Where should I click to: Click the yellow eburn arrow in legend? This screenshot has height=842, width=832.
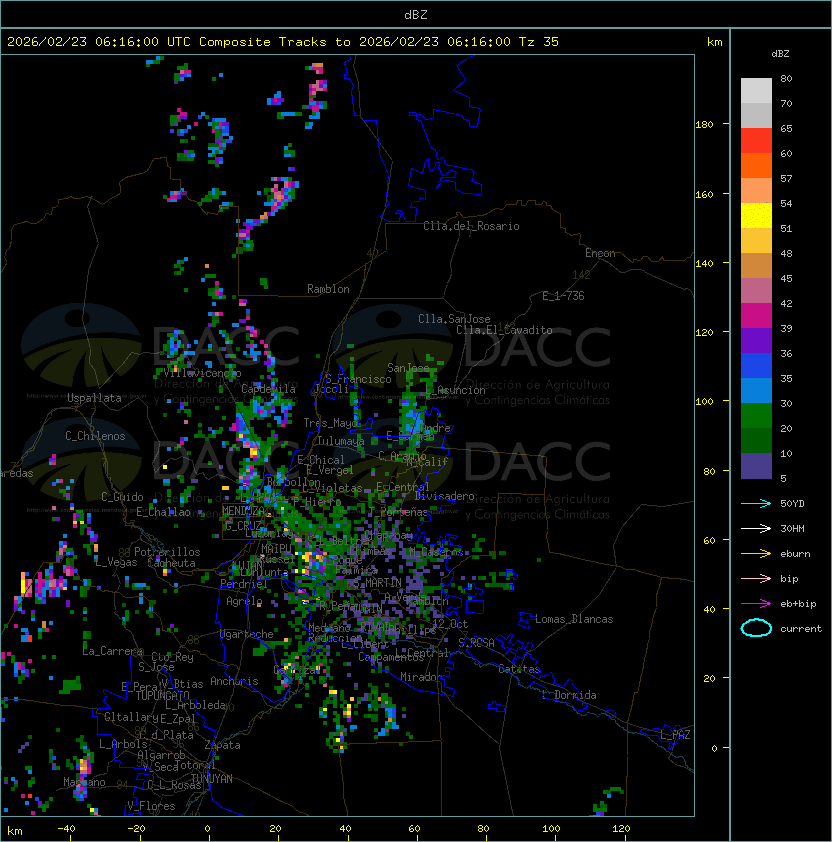756,554
